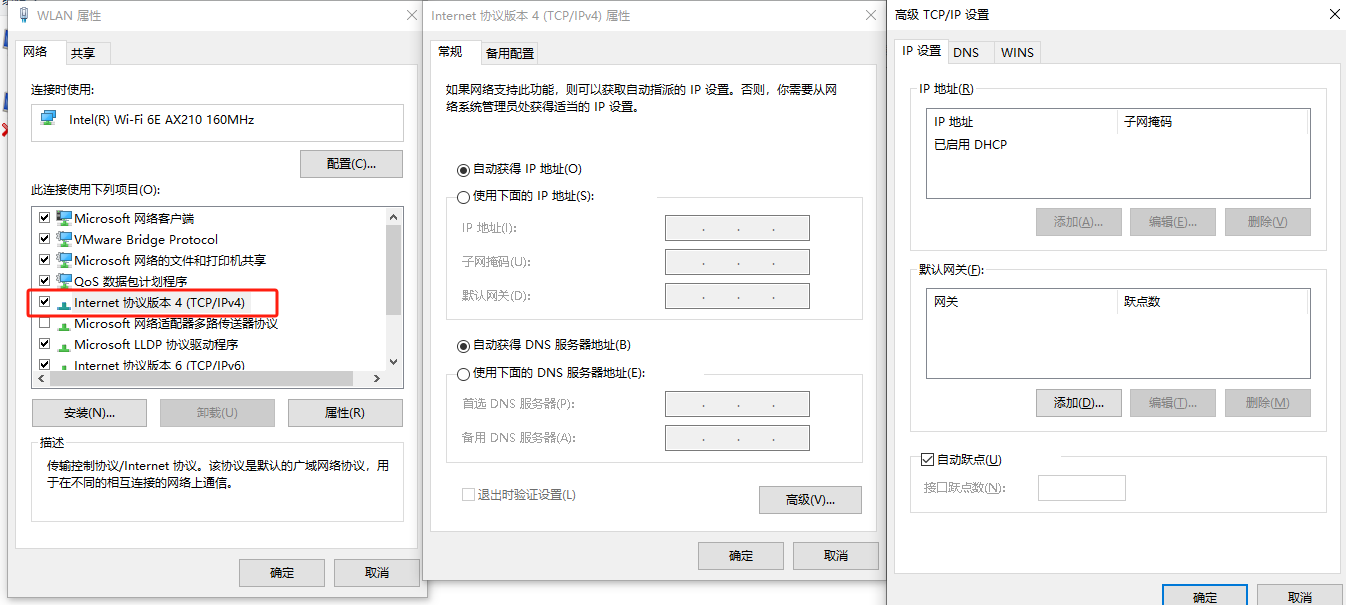Close the WLAN 属性 window
This screenshot has width=1346, height=605.
tap(412, 15)
